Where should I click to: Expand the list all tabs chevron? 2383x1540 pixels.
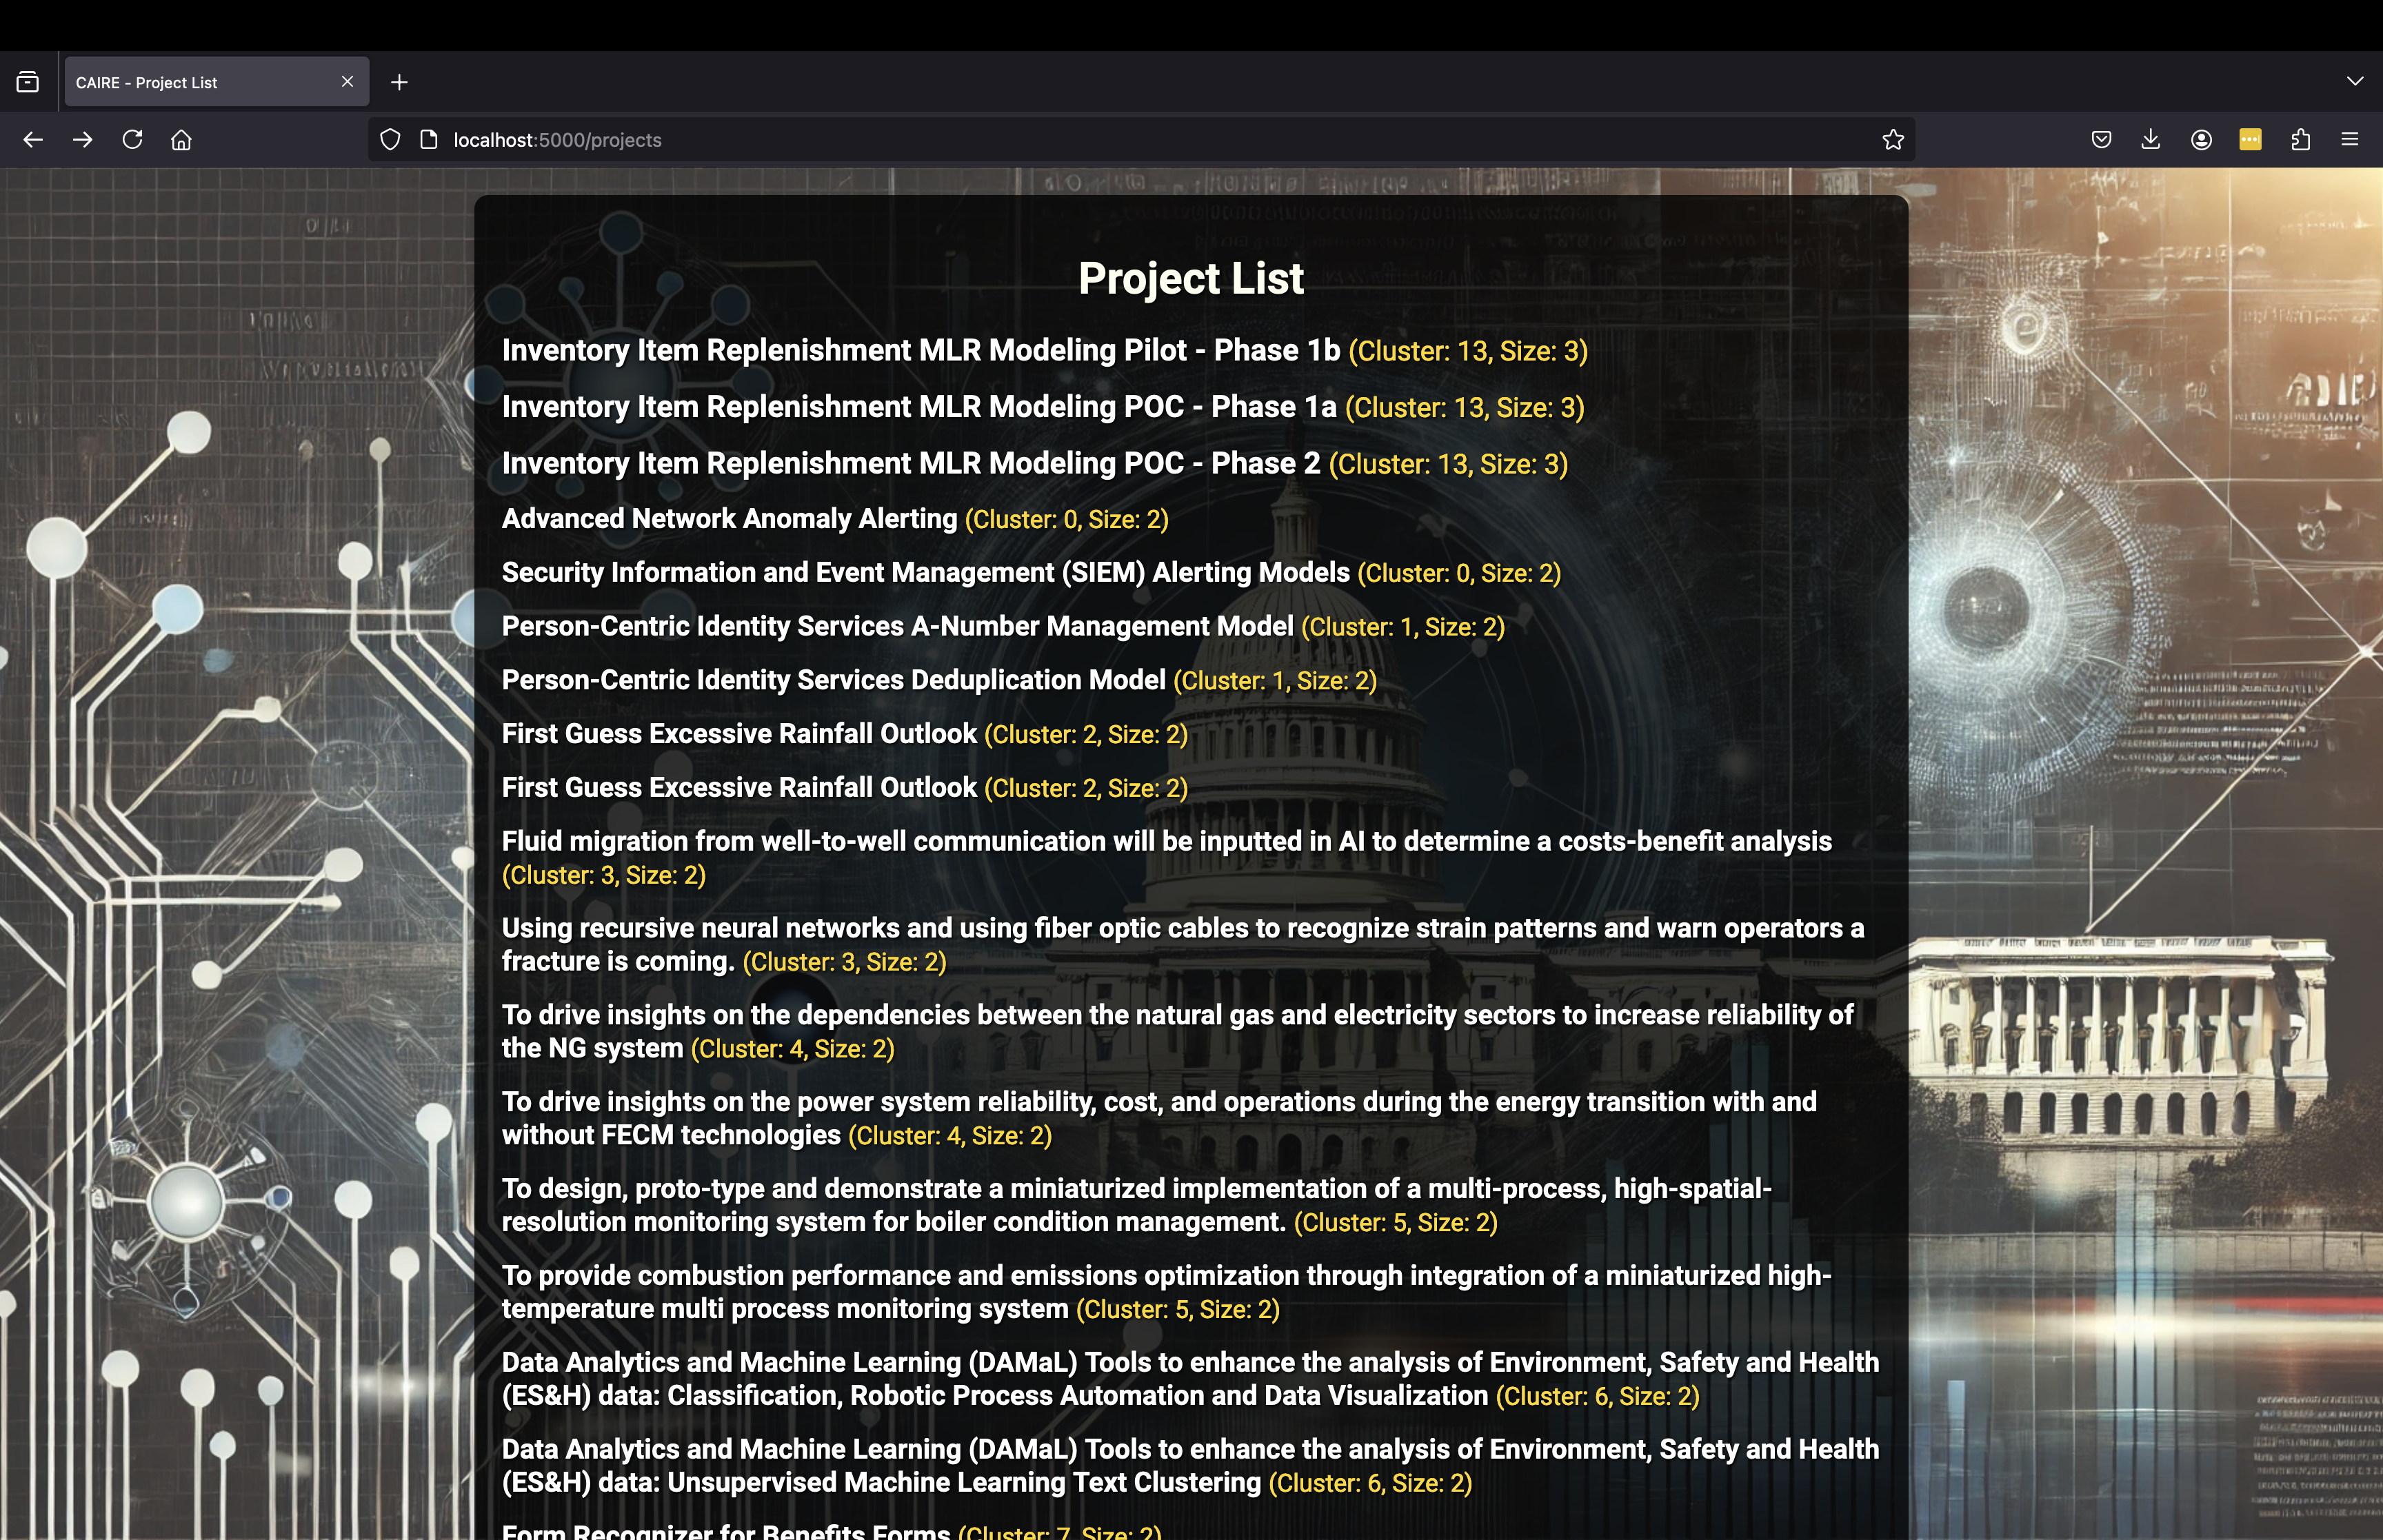coord(2355,81)
